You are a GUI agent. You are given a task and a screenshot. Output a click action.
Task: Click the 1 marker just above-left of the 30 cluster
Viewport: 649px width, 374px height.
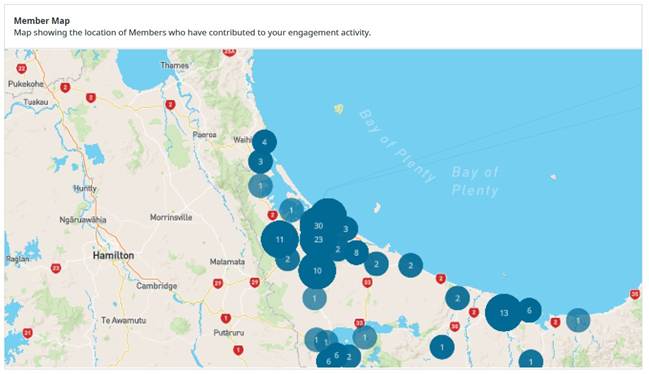291,210
